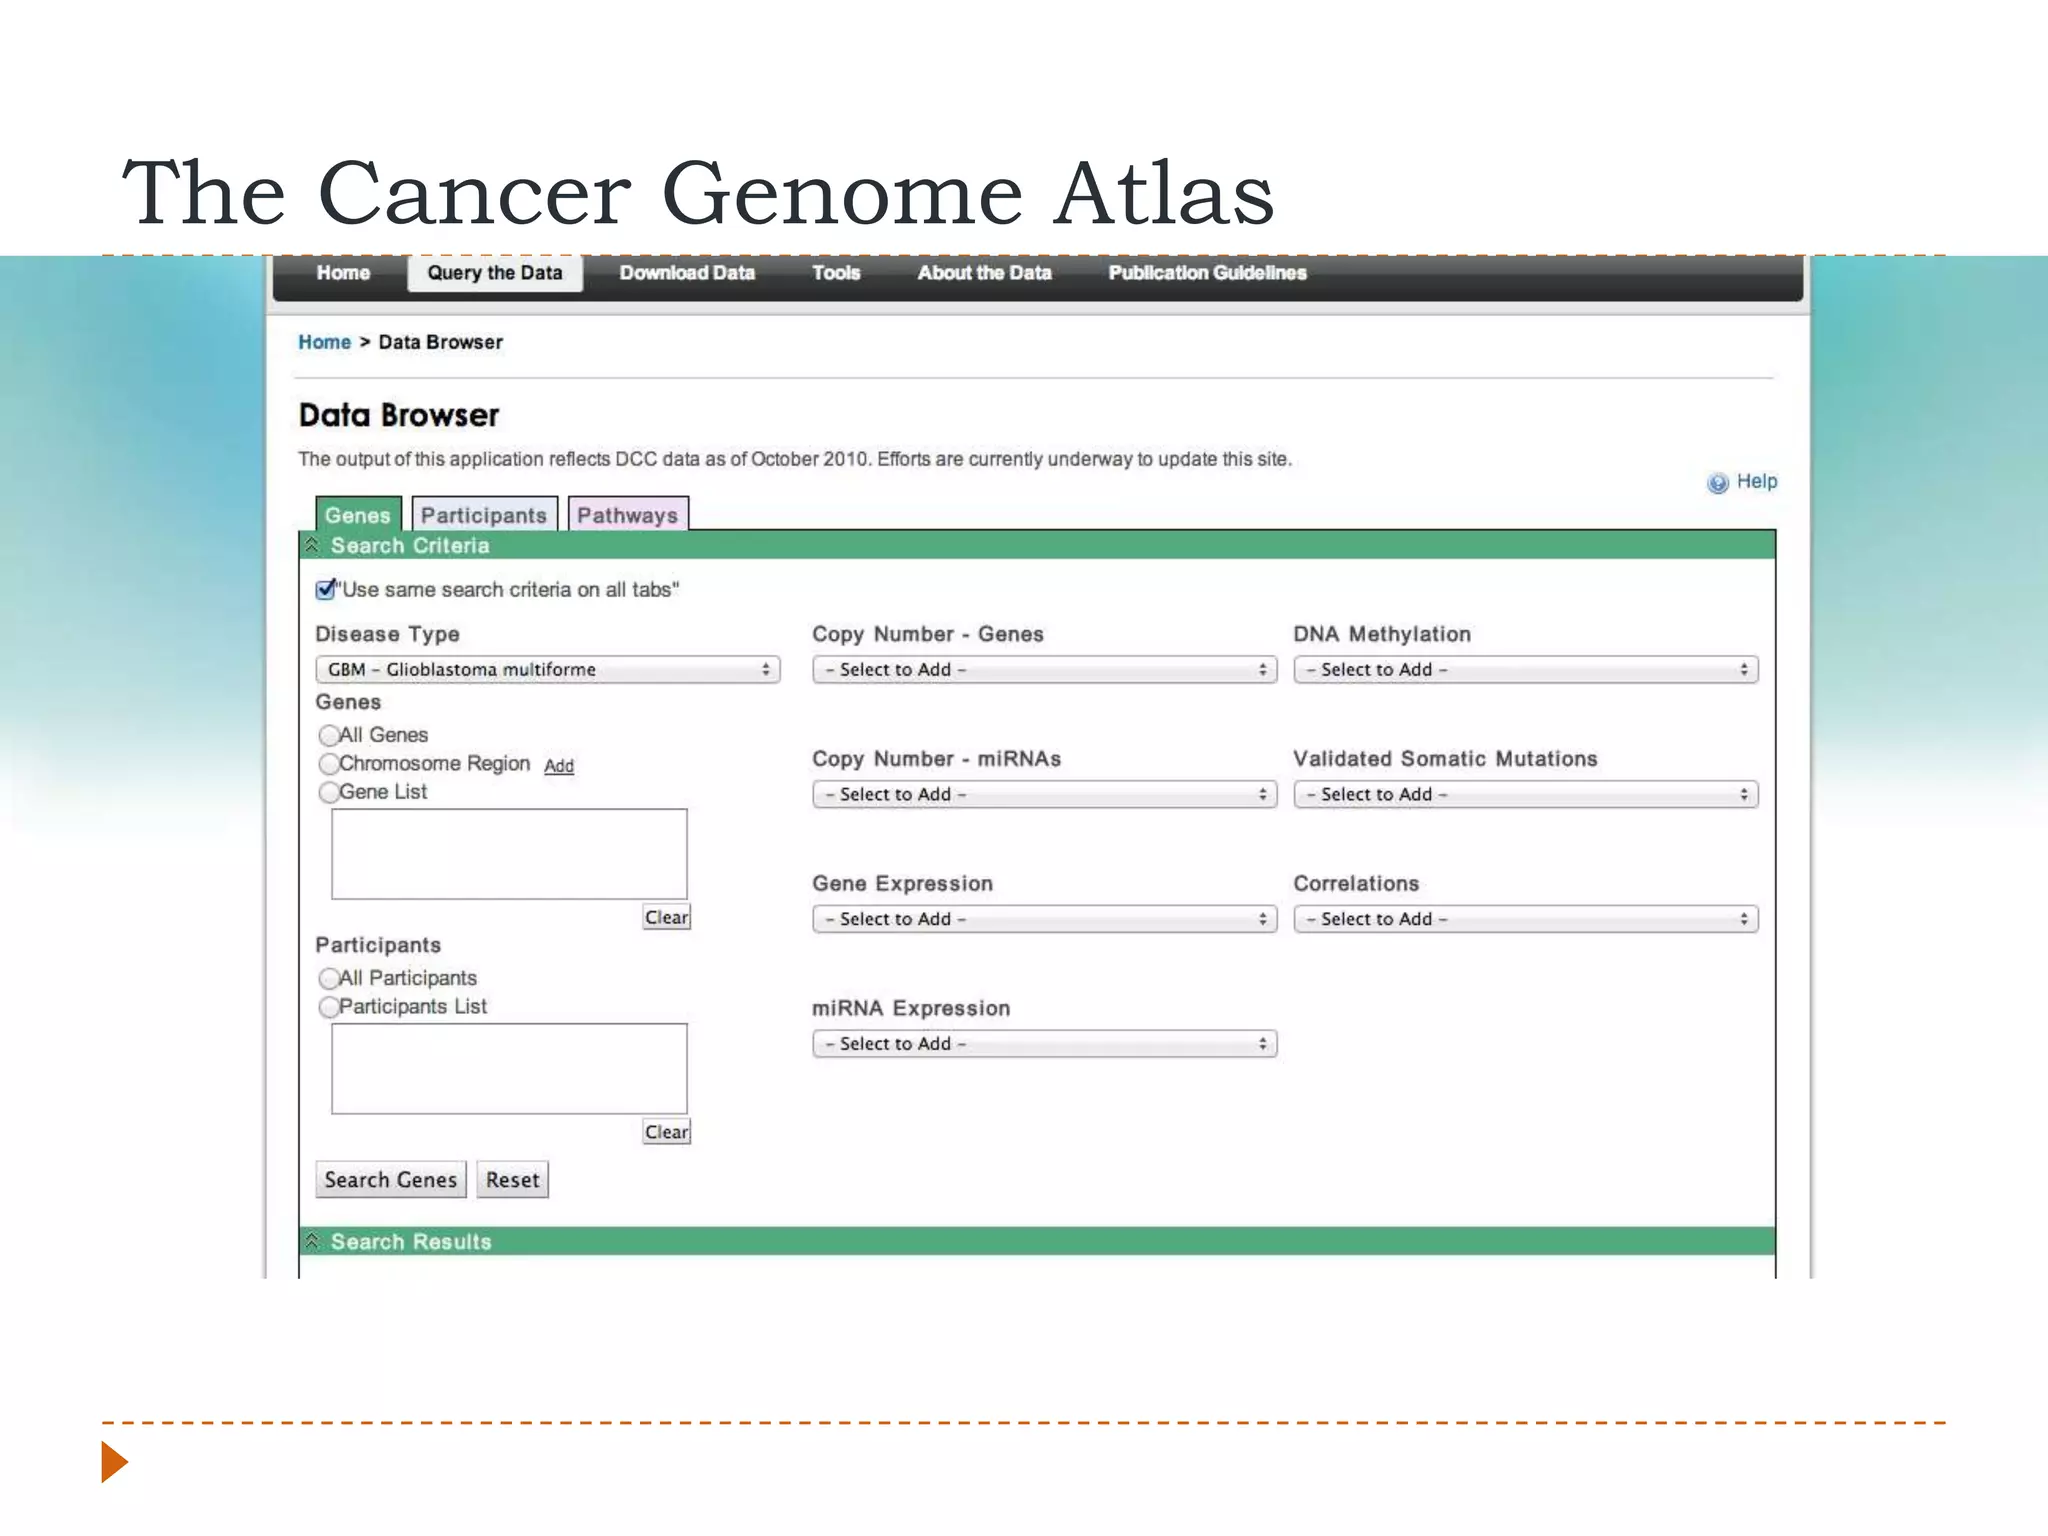The height and width of the screenshot is (1536, 2048).
Task: Open the Correlations dropdown
Action: click(x=1526, y=919)
